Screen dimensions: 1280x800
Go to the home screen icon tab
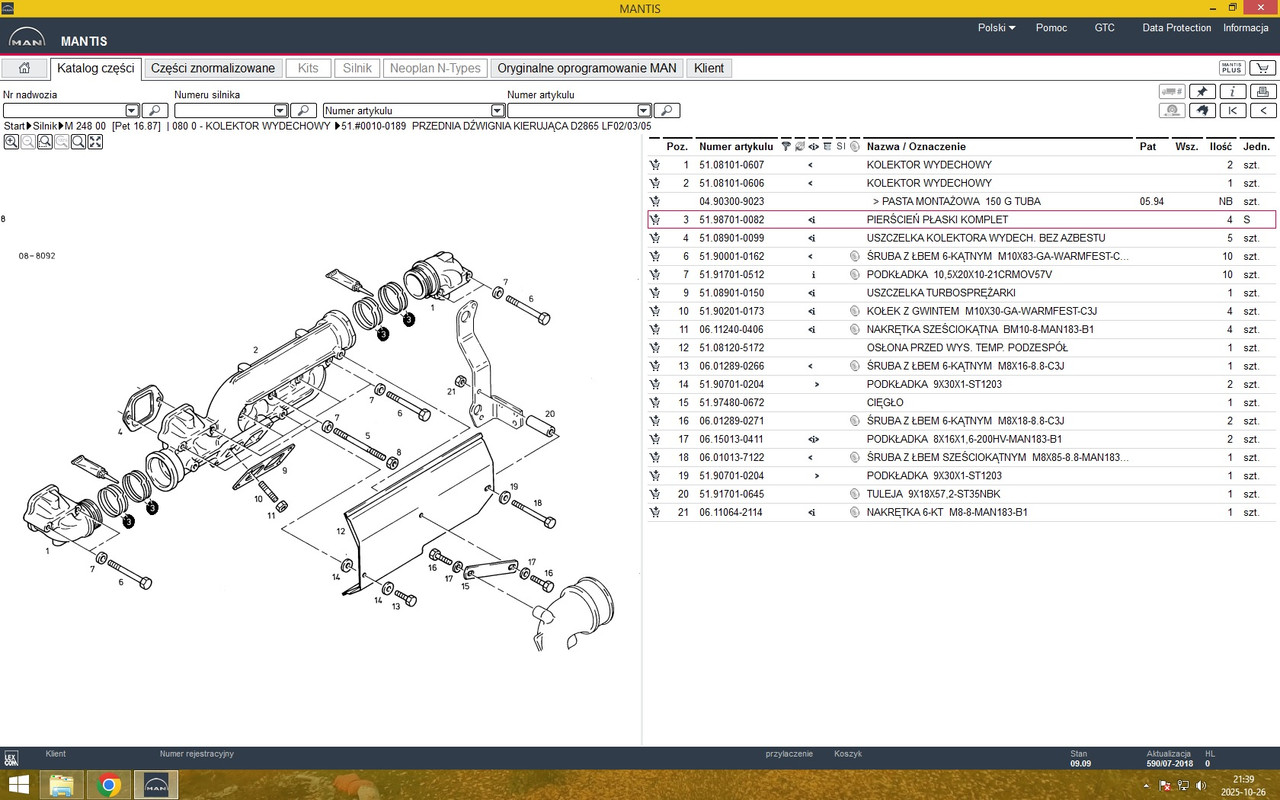coord(24,68)
